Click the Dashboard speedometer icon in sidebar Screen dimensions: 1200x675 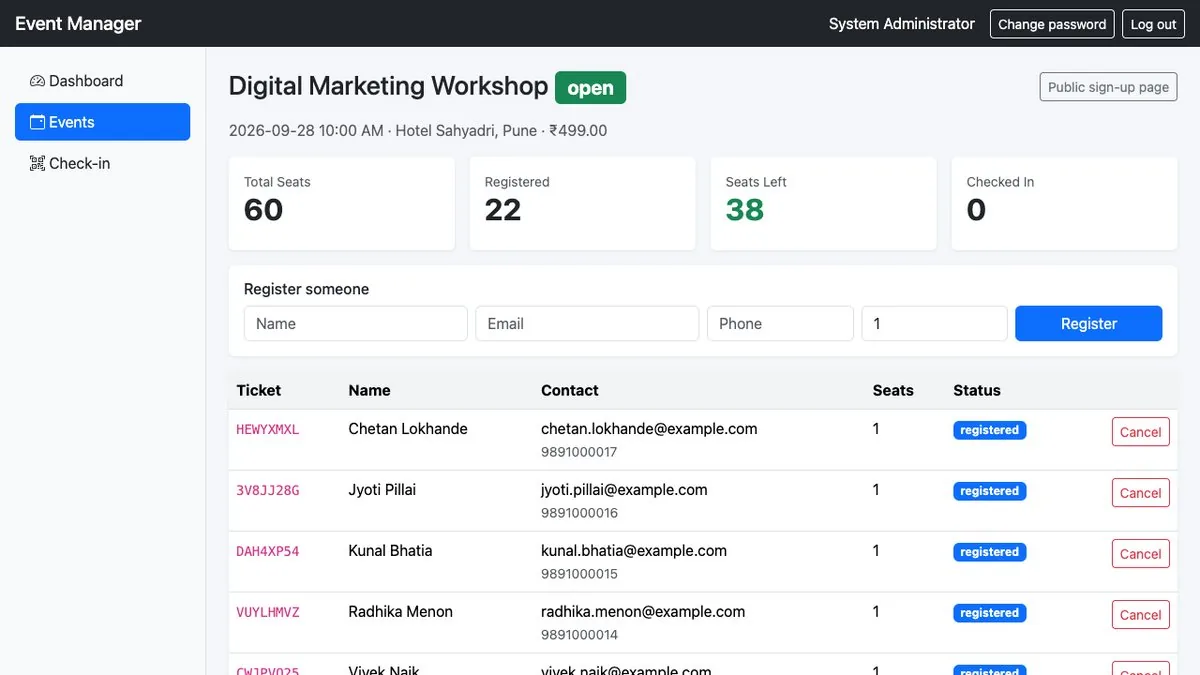point(37,81)
